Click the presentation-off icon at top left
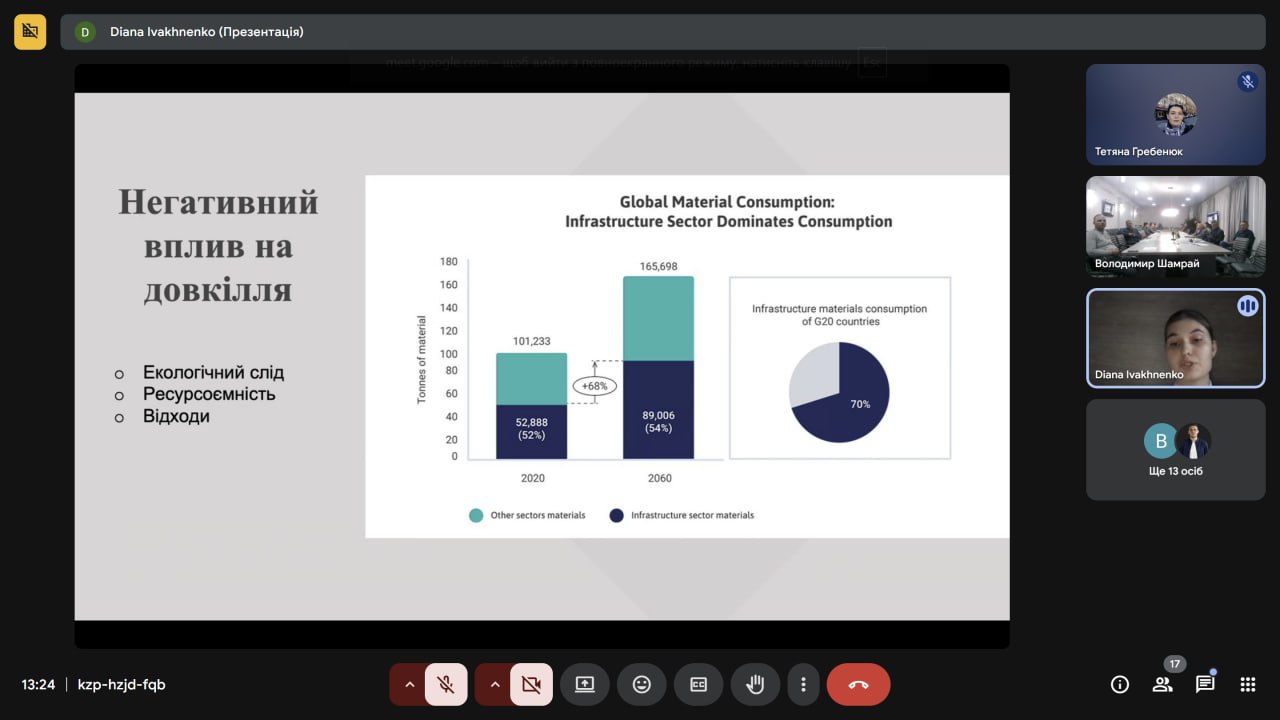This screenshot has height=720, width=1280. (30, 32)
